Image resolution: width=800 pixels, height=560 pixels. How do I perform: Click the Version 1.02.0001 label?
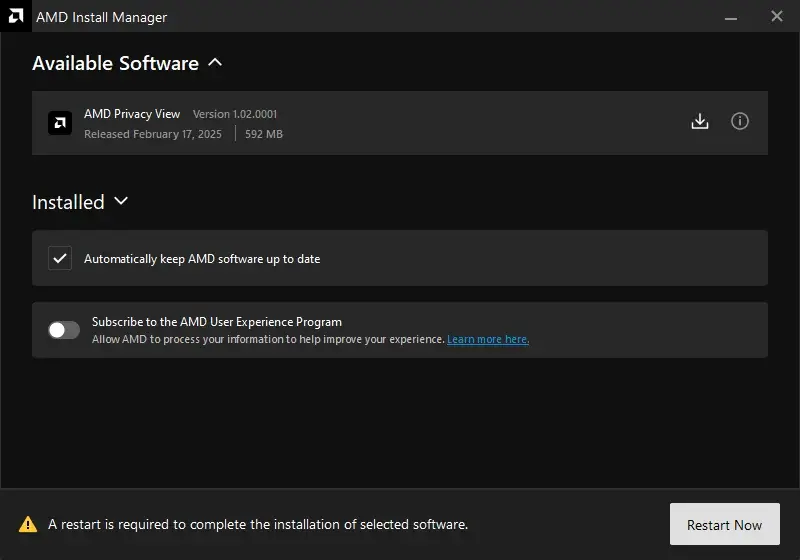coord(235,114)
